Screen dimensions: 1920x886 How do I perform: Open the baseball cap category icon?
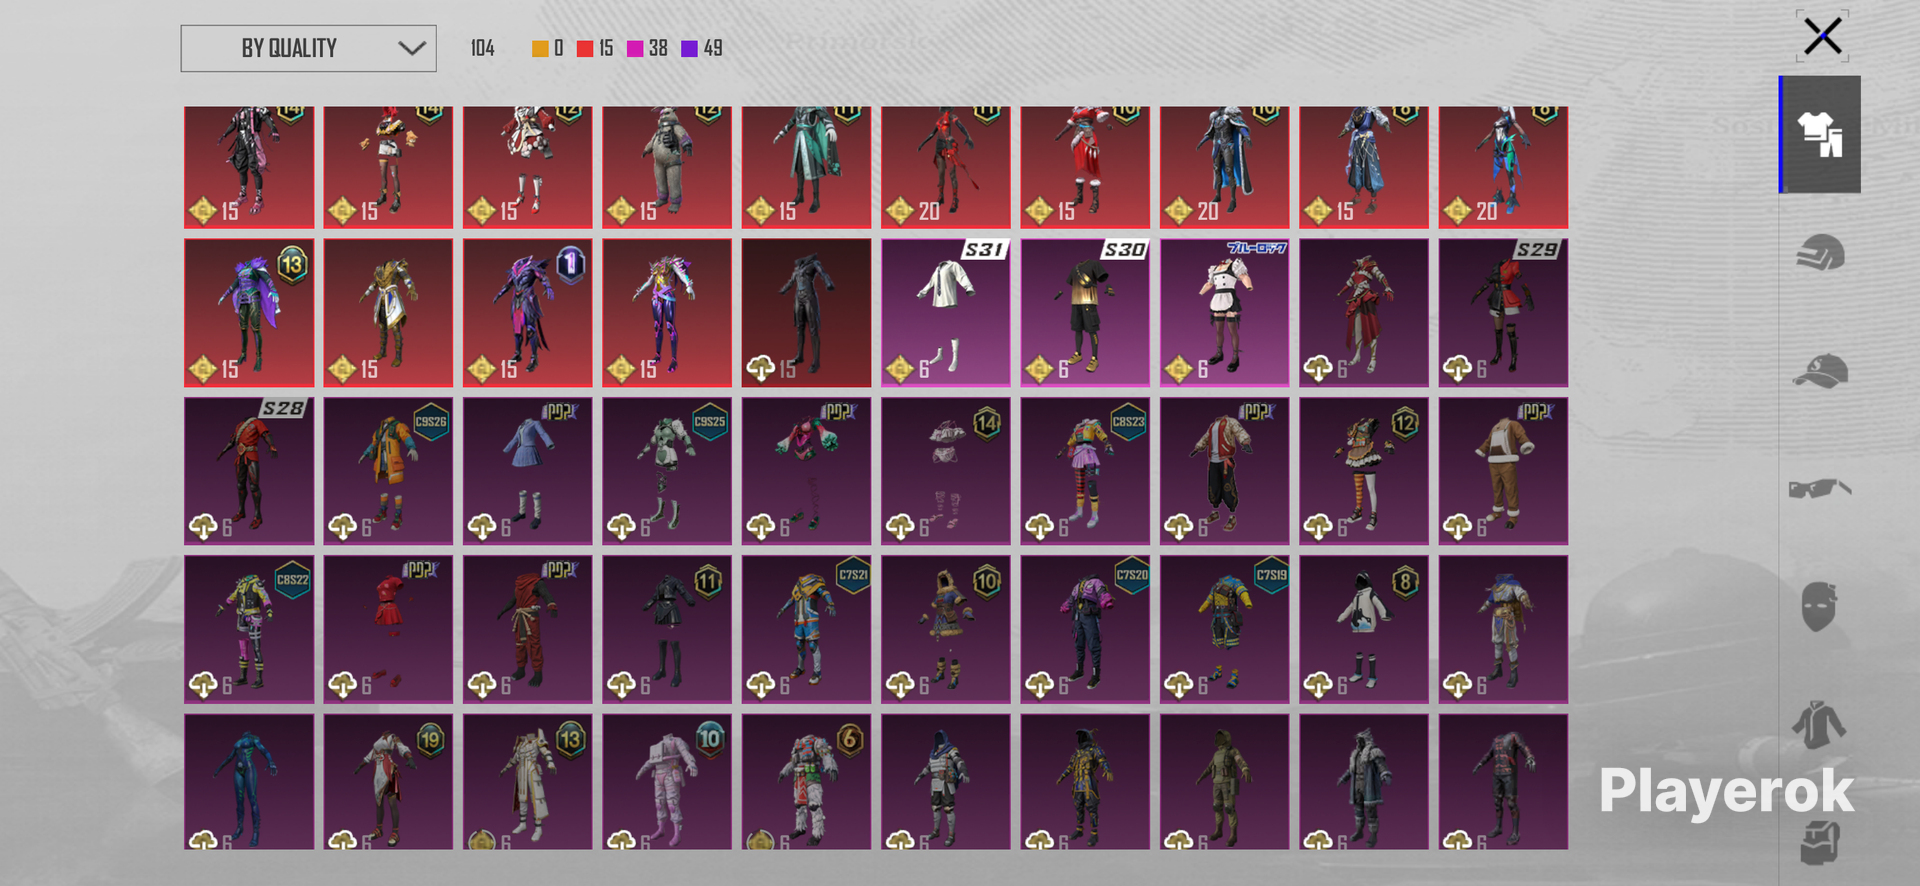1820,370
